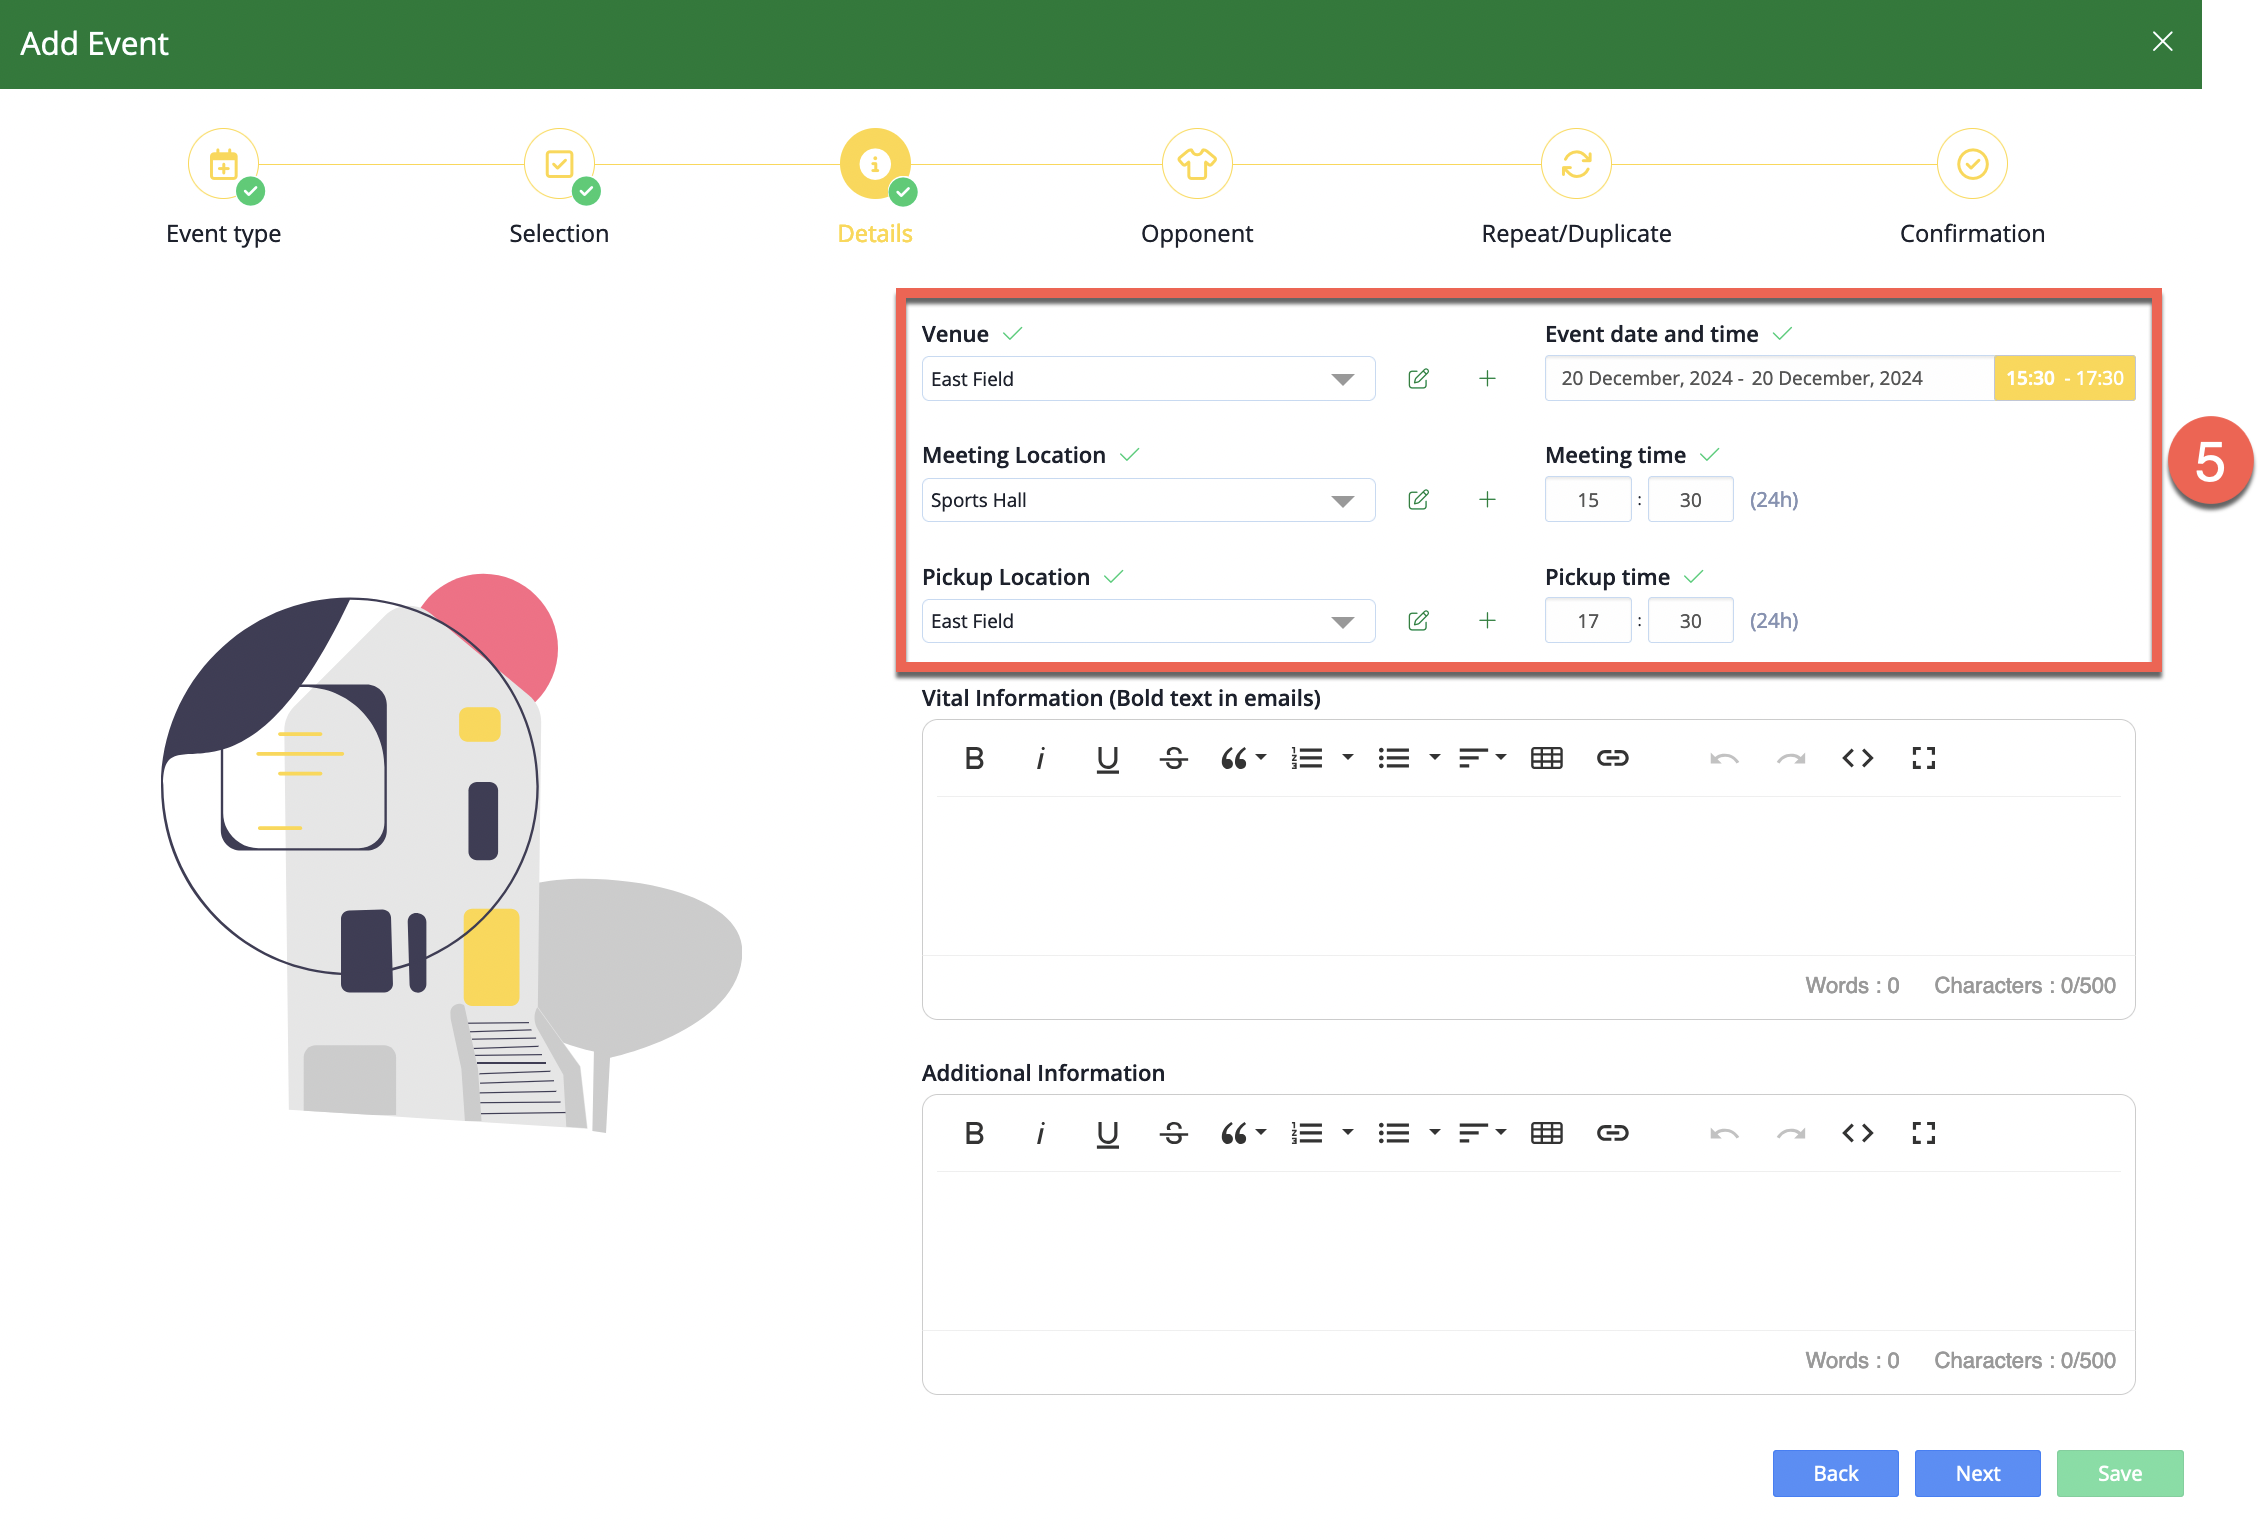Click underline in Vital Information toolbar
Screen dimensions: 2264x1540
tap(1107, 759)
